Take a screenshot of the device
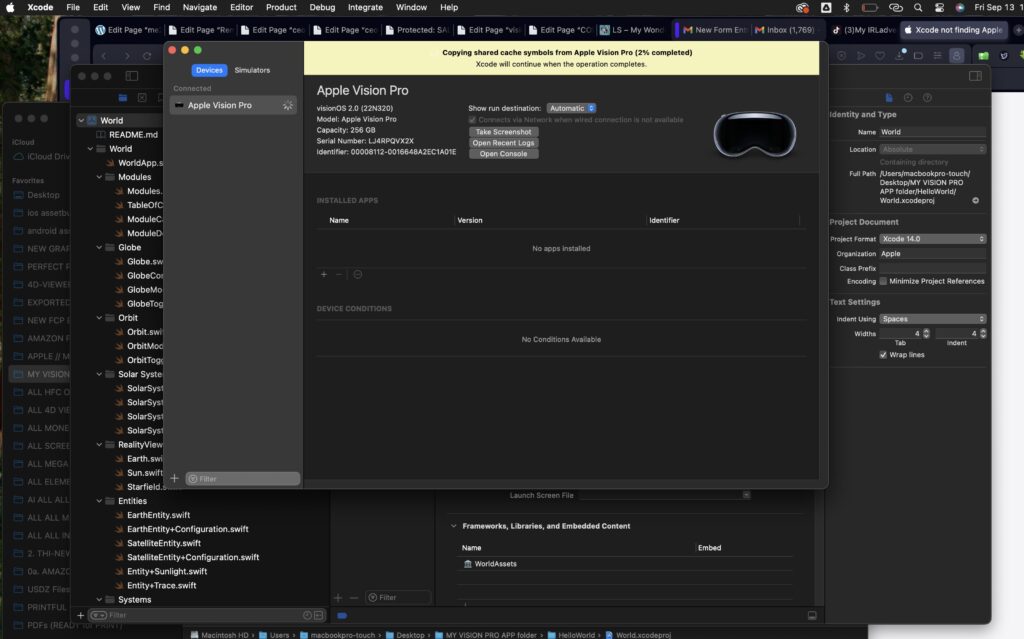The height and width of the screenshot is (639, 1024). pos(504,132)
